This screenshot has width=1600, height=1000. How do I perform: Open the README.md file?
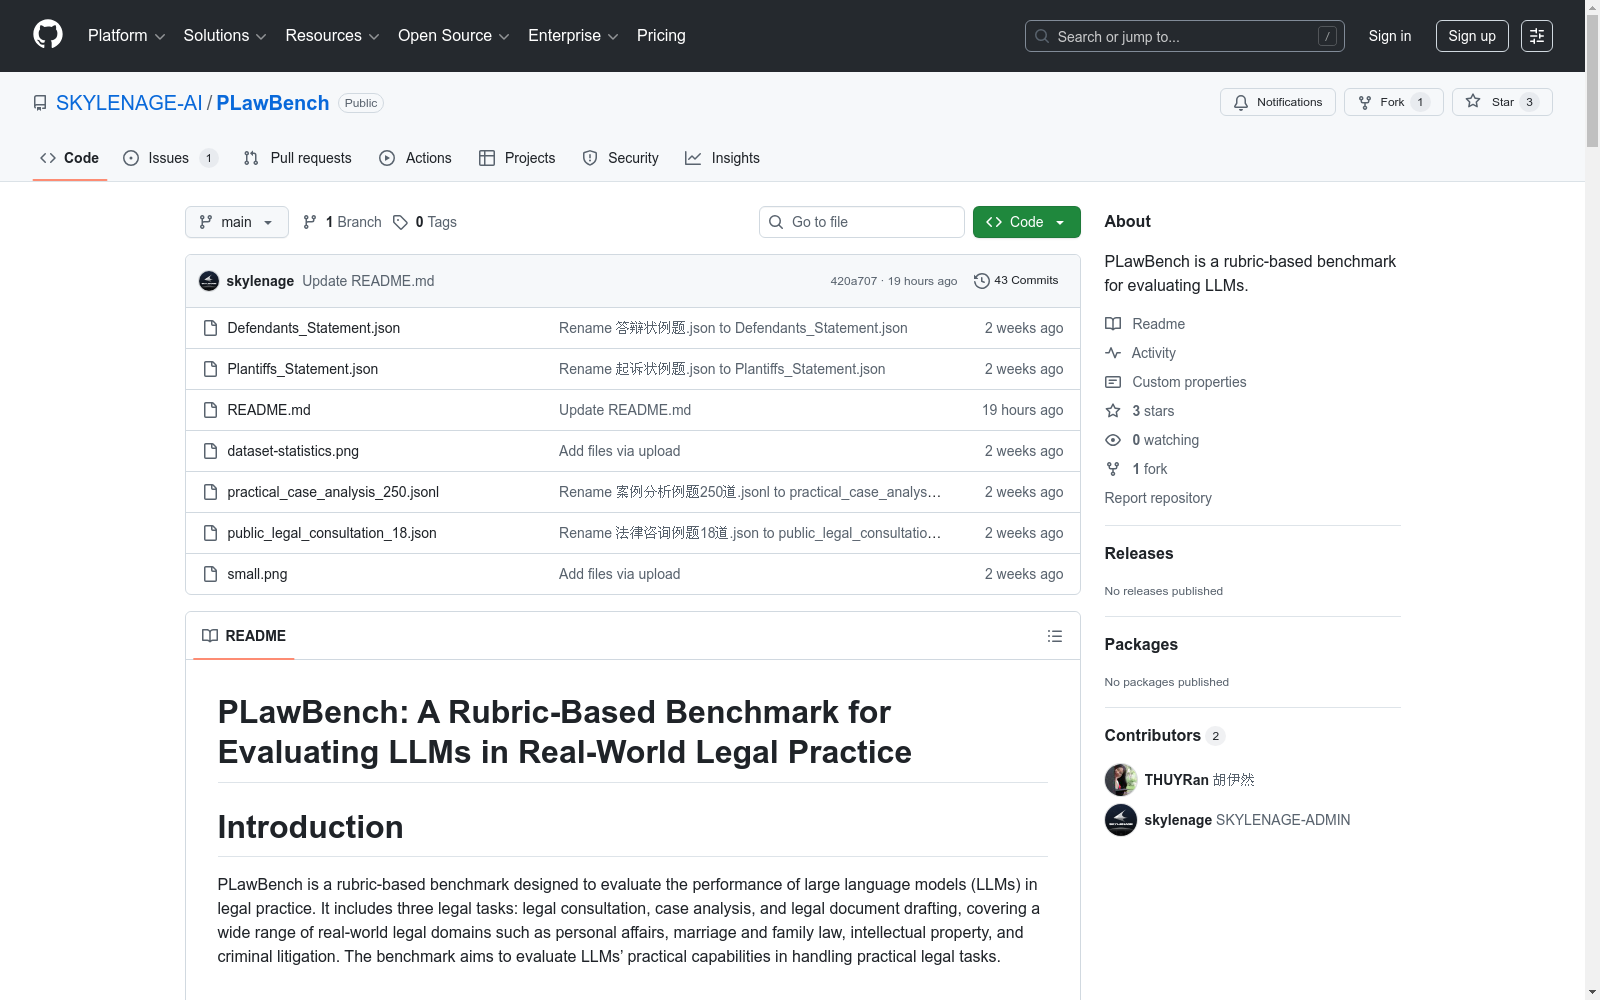[x=268, y=410]
